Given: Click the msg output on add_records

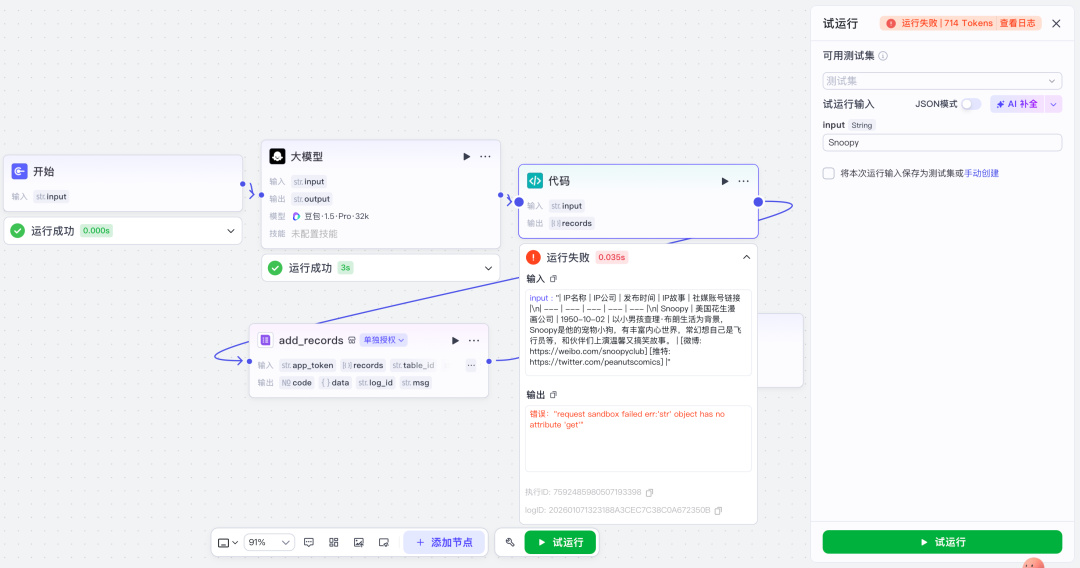Looking at the screenshot, I should [416, 383].
